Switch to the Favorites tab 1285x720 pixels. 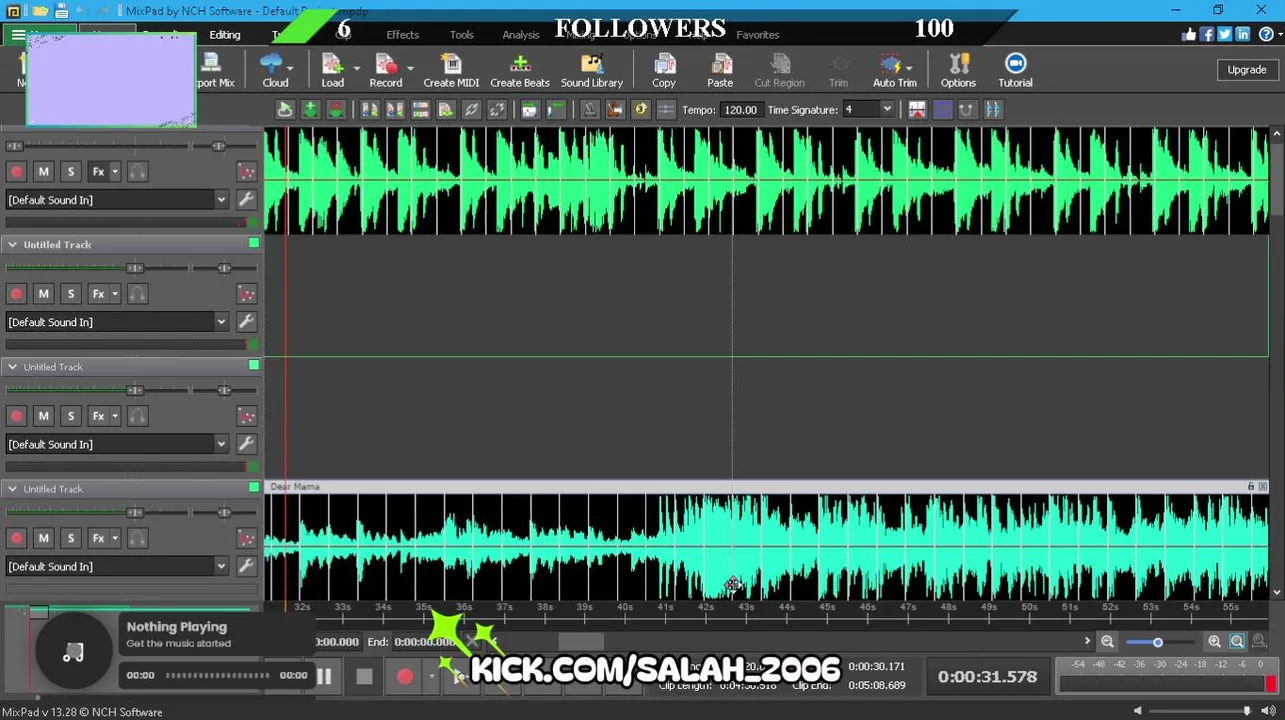tap(758, 35)
